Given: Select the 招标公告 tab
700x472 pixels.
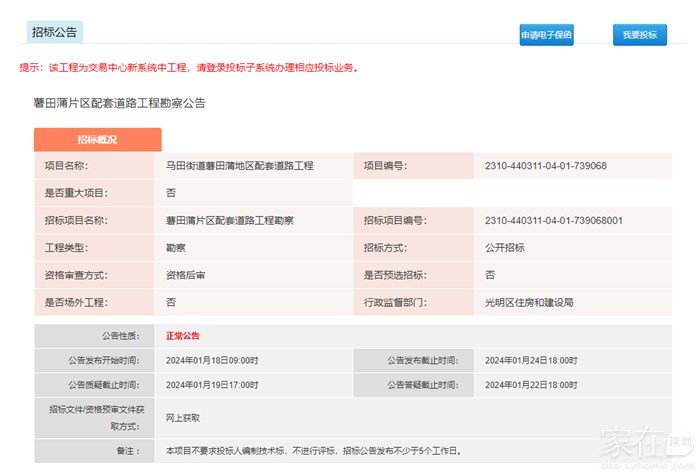Looking at the screenshot, I should (x=54, y=32).
